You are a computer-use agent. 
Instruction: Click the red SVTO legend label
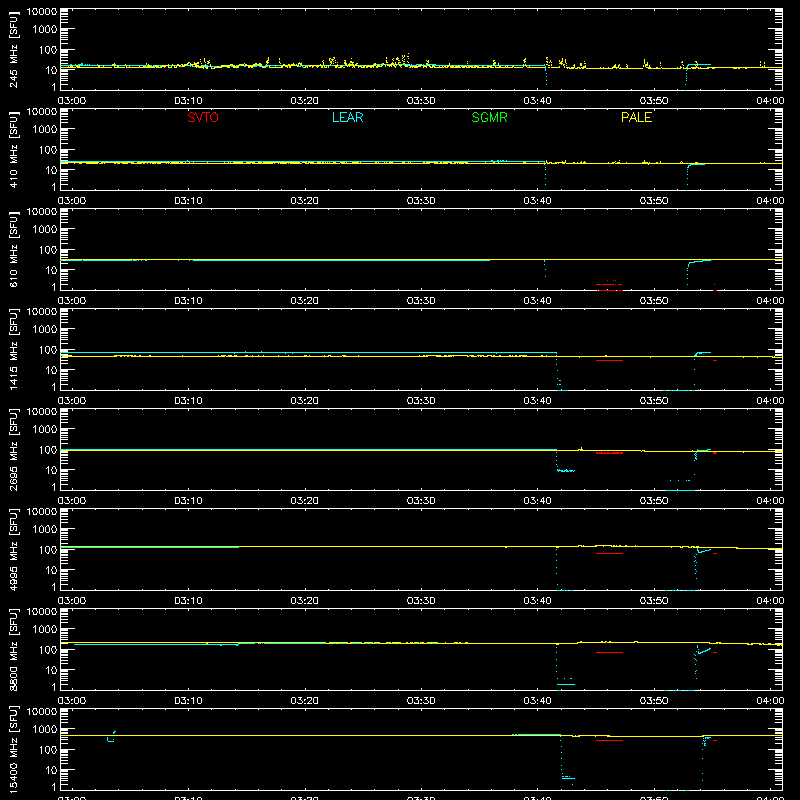tap(203, 117)
